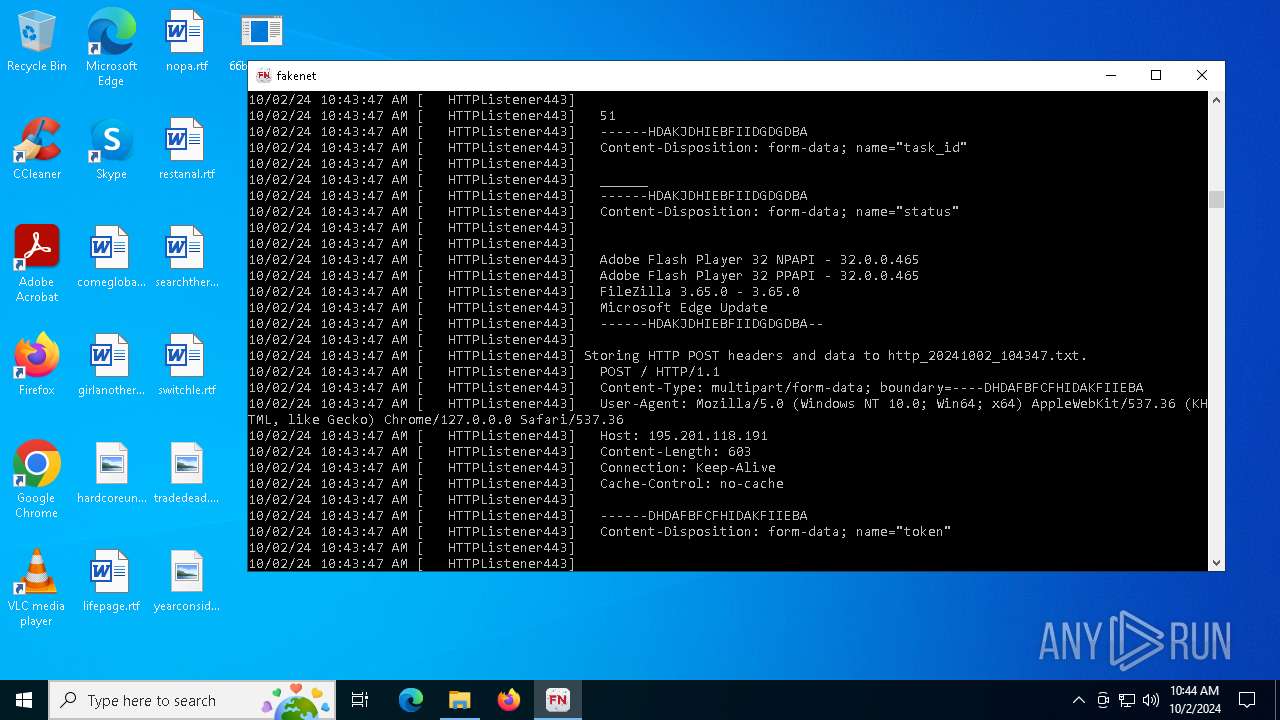Open girlanother... document icon
This screenshot has width=1280, height=720.
pyautogui.click(x=111, y=366)
